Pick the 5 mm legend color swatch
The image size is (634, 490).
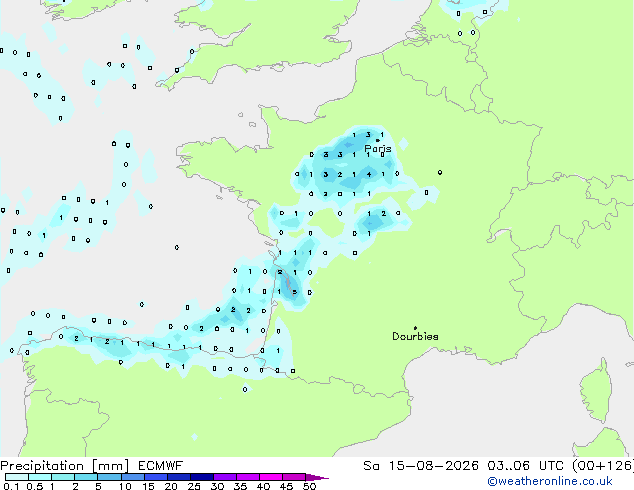pyautogui.click(x=109, y=477)
